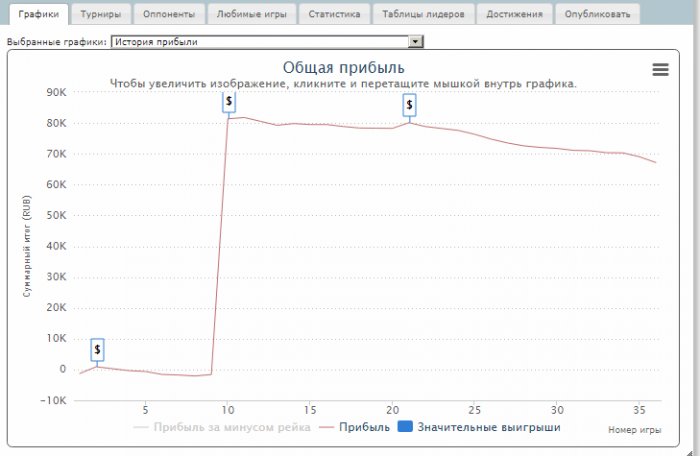Toggle the Прибыль legend series
Viewport: 700px width, 456px height.
click(354, 427)
